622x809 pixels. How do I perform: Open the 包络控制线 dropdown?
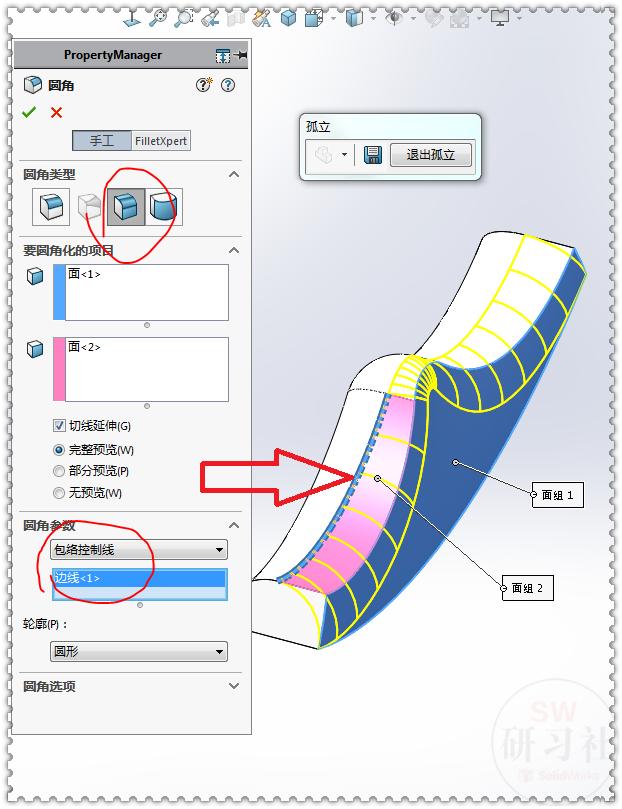pos(139,549)
